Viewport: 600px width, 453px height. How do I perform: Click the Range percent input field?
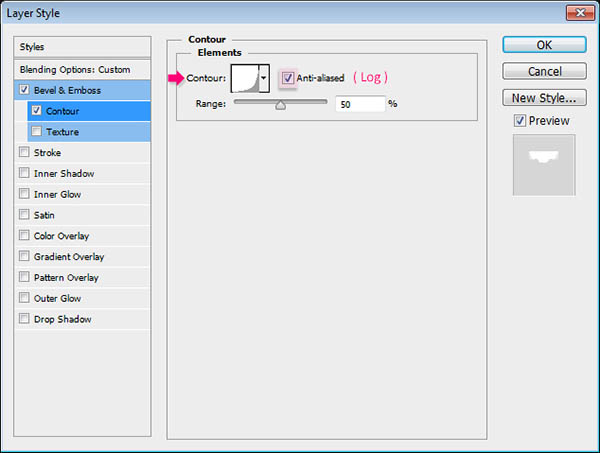click(x=360, y=104)
